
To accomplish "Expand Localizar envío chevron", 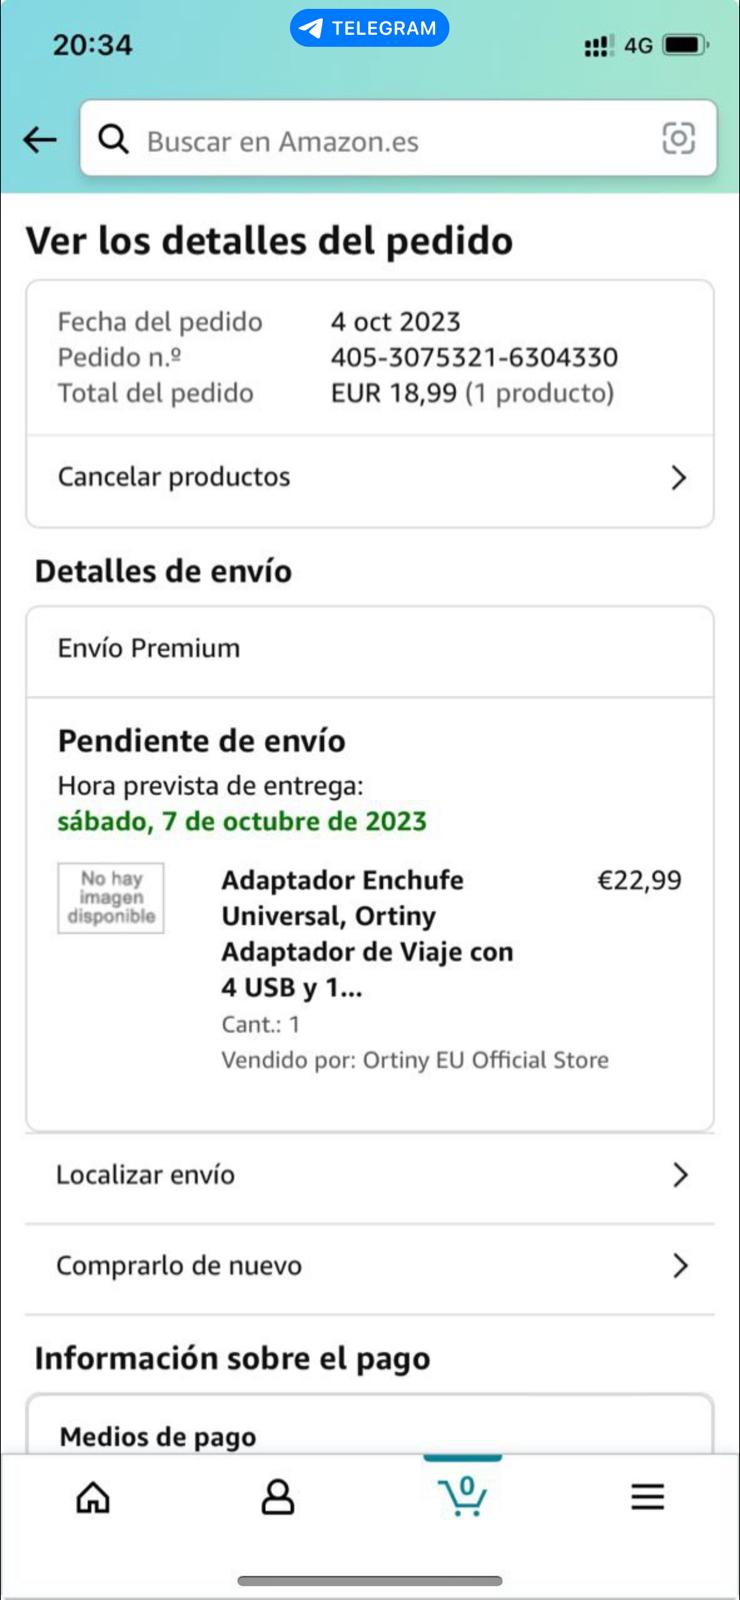I will 680,1174.
